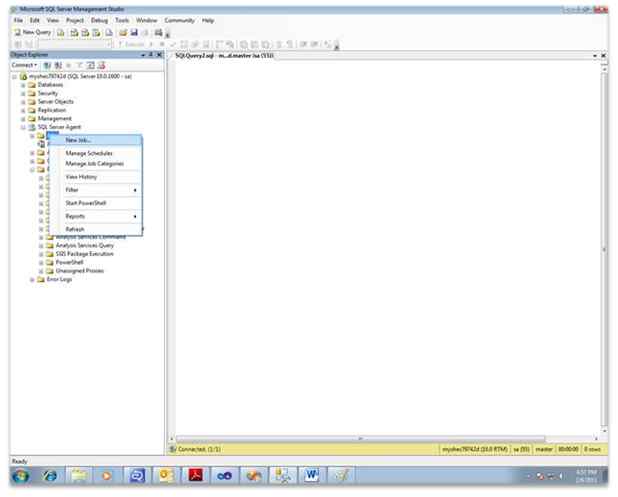
Task: Select the Replication folder
Action: 48,110
